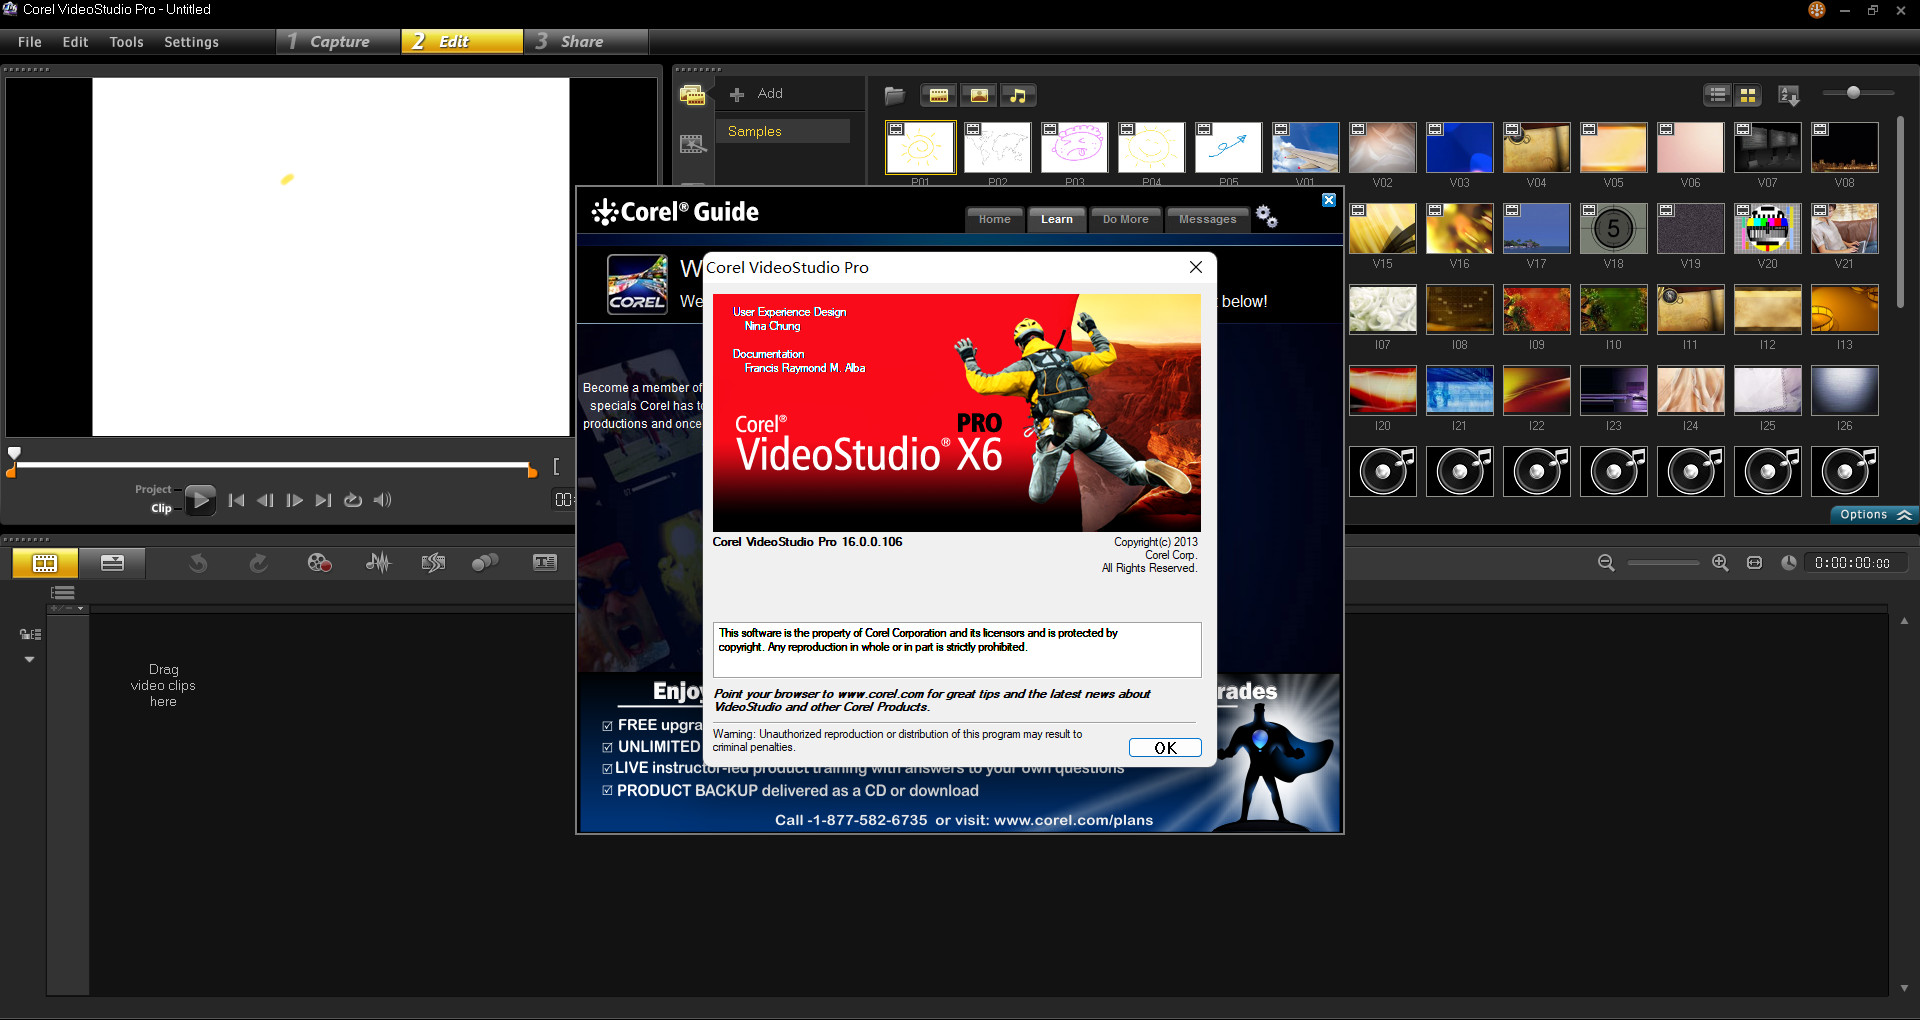Screen dimensions: 1920x1020
Task: Zoom out the timeline
Action: 1606,563
